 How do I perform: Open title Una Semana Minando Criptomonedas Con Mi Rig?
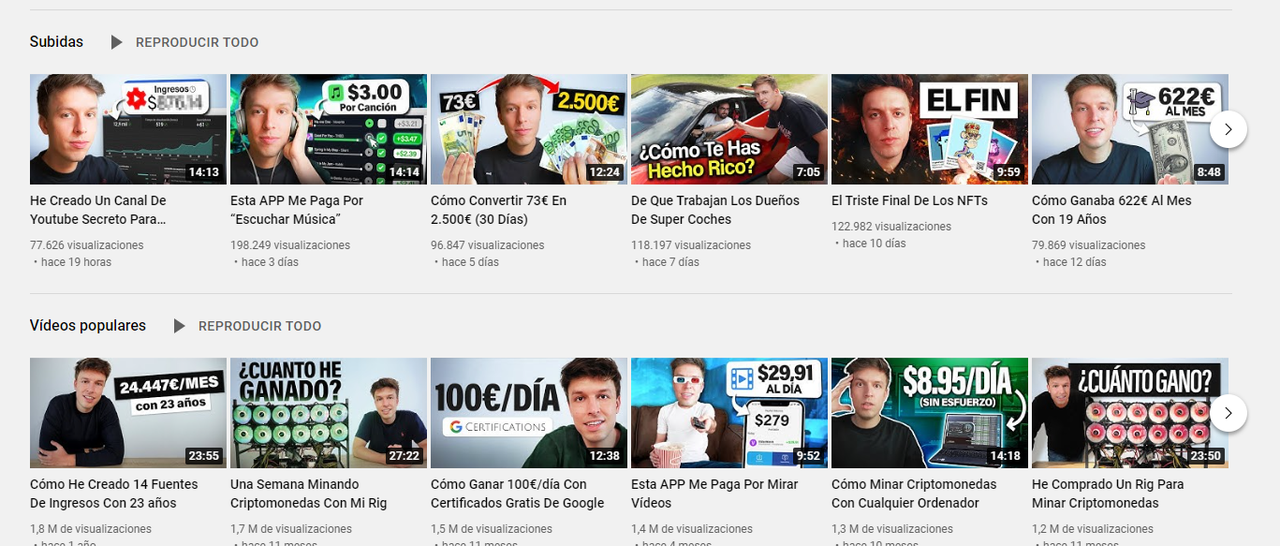pos(309,494)
